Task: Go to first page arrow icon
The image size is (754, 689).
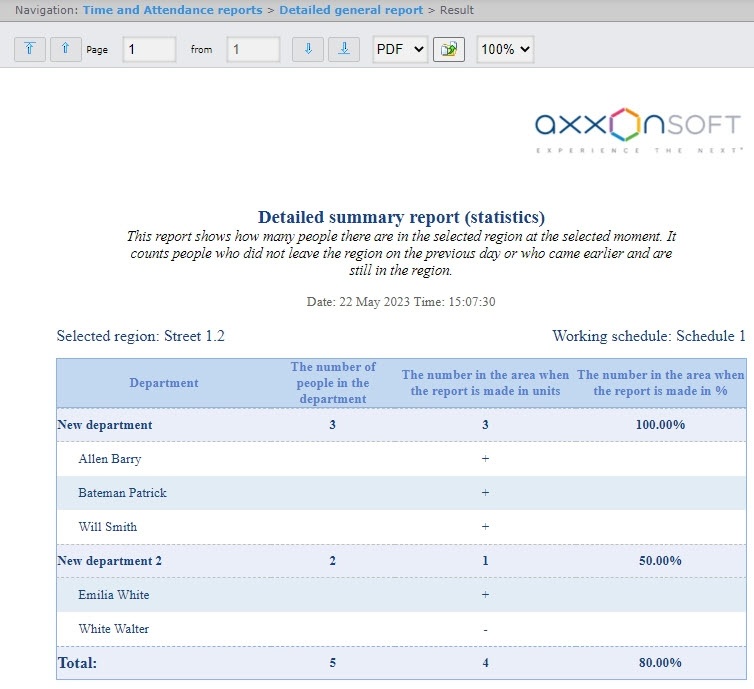Action: point(30,49)
